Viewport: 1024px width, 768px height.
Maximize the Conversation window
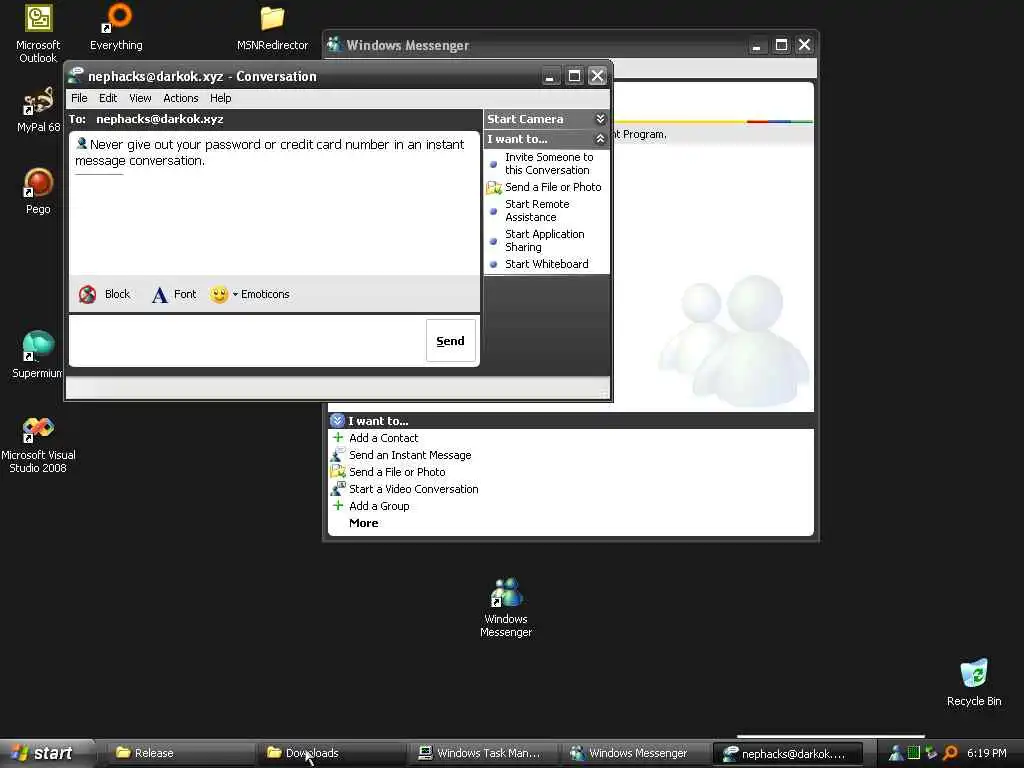(574, 76)
